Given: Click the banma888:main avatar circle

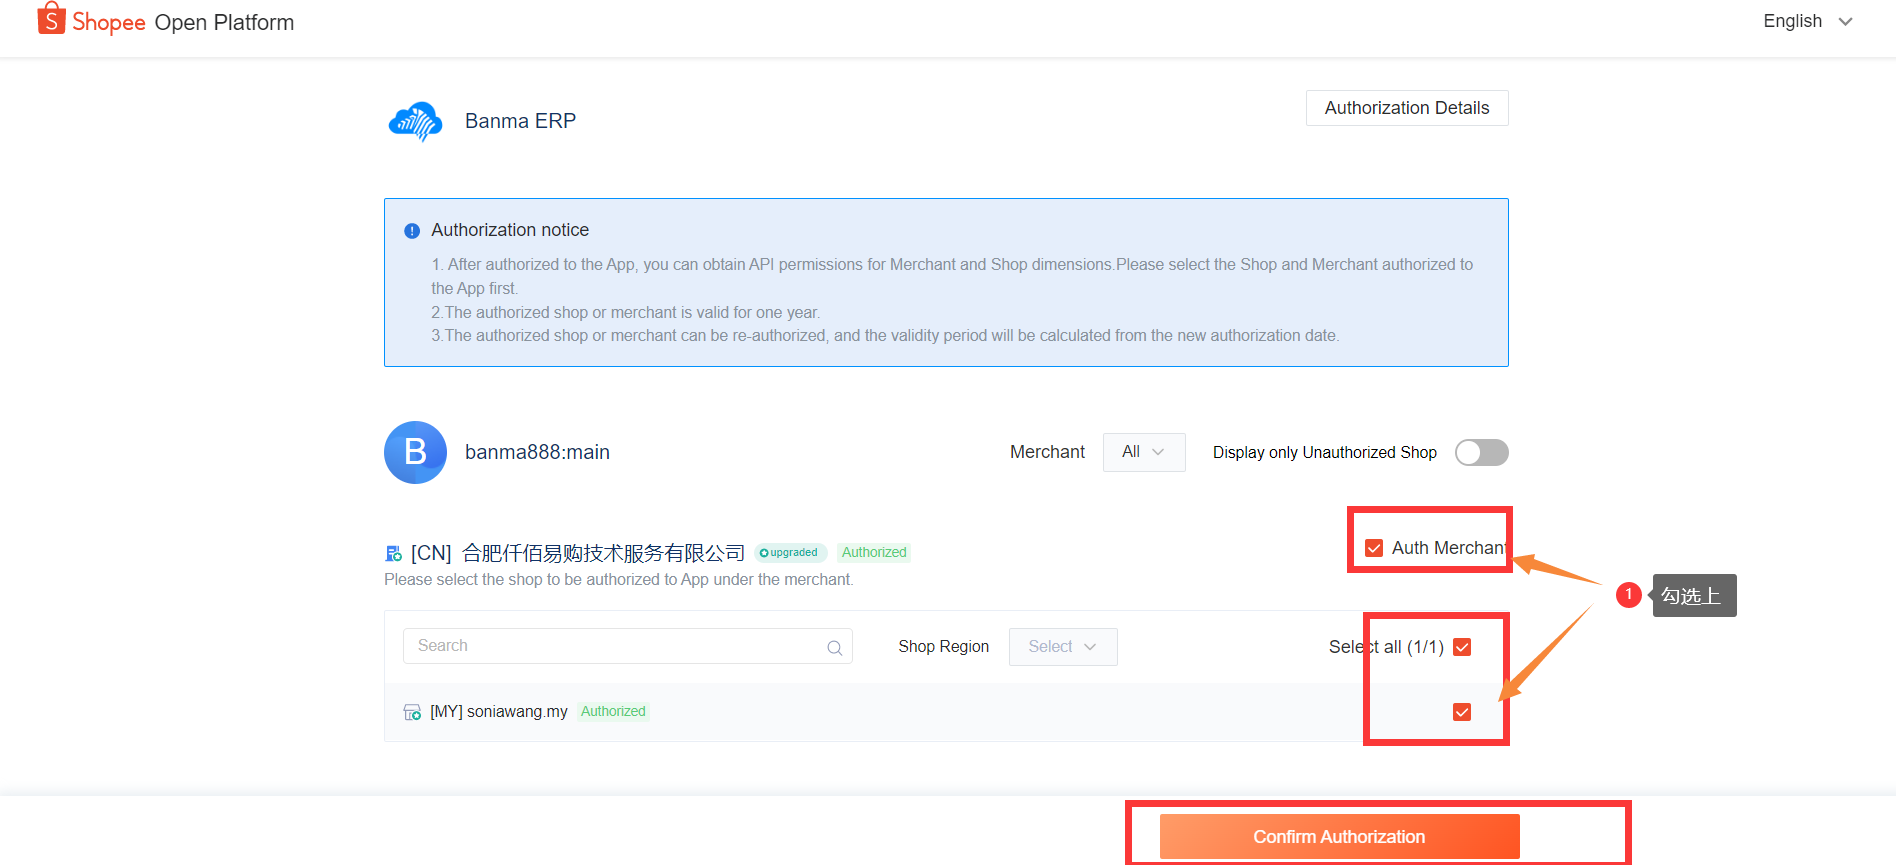Looking at the screenshot, I should click(x=415, y=452).
